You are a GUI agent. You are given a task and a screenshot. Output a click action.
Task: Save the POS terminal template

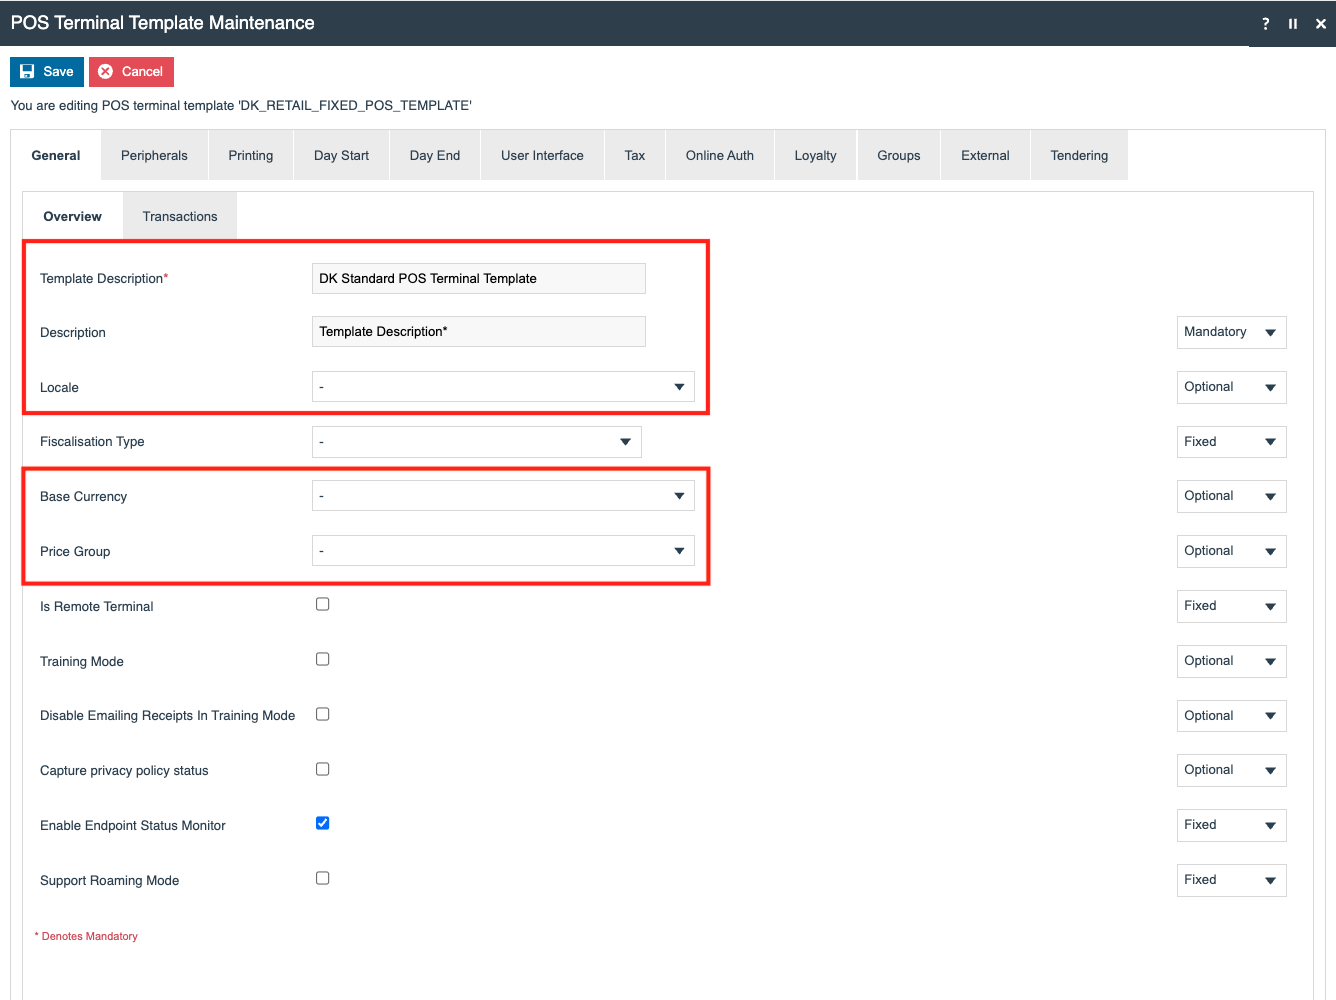point(47,72)
